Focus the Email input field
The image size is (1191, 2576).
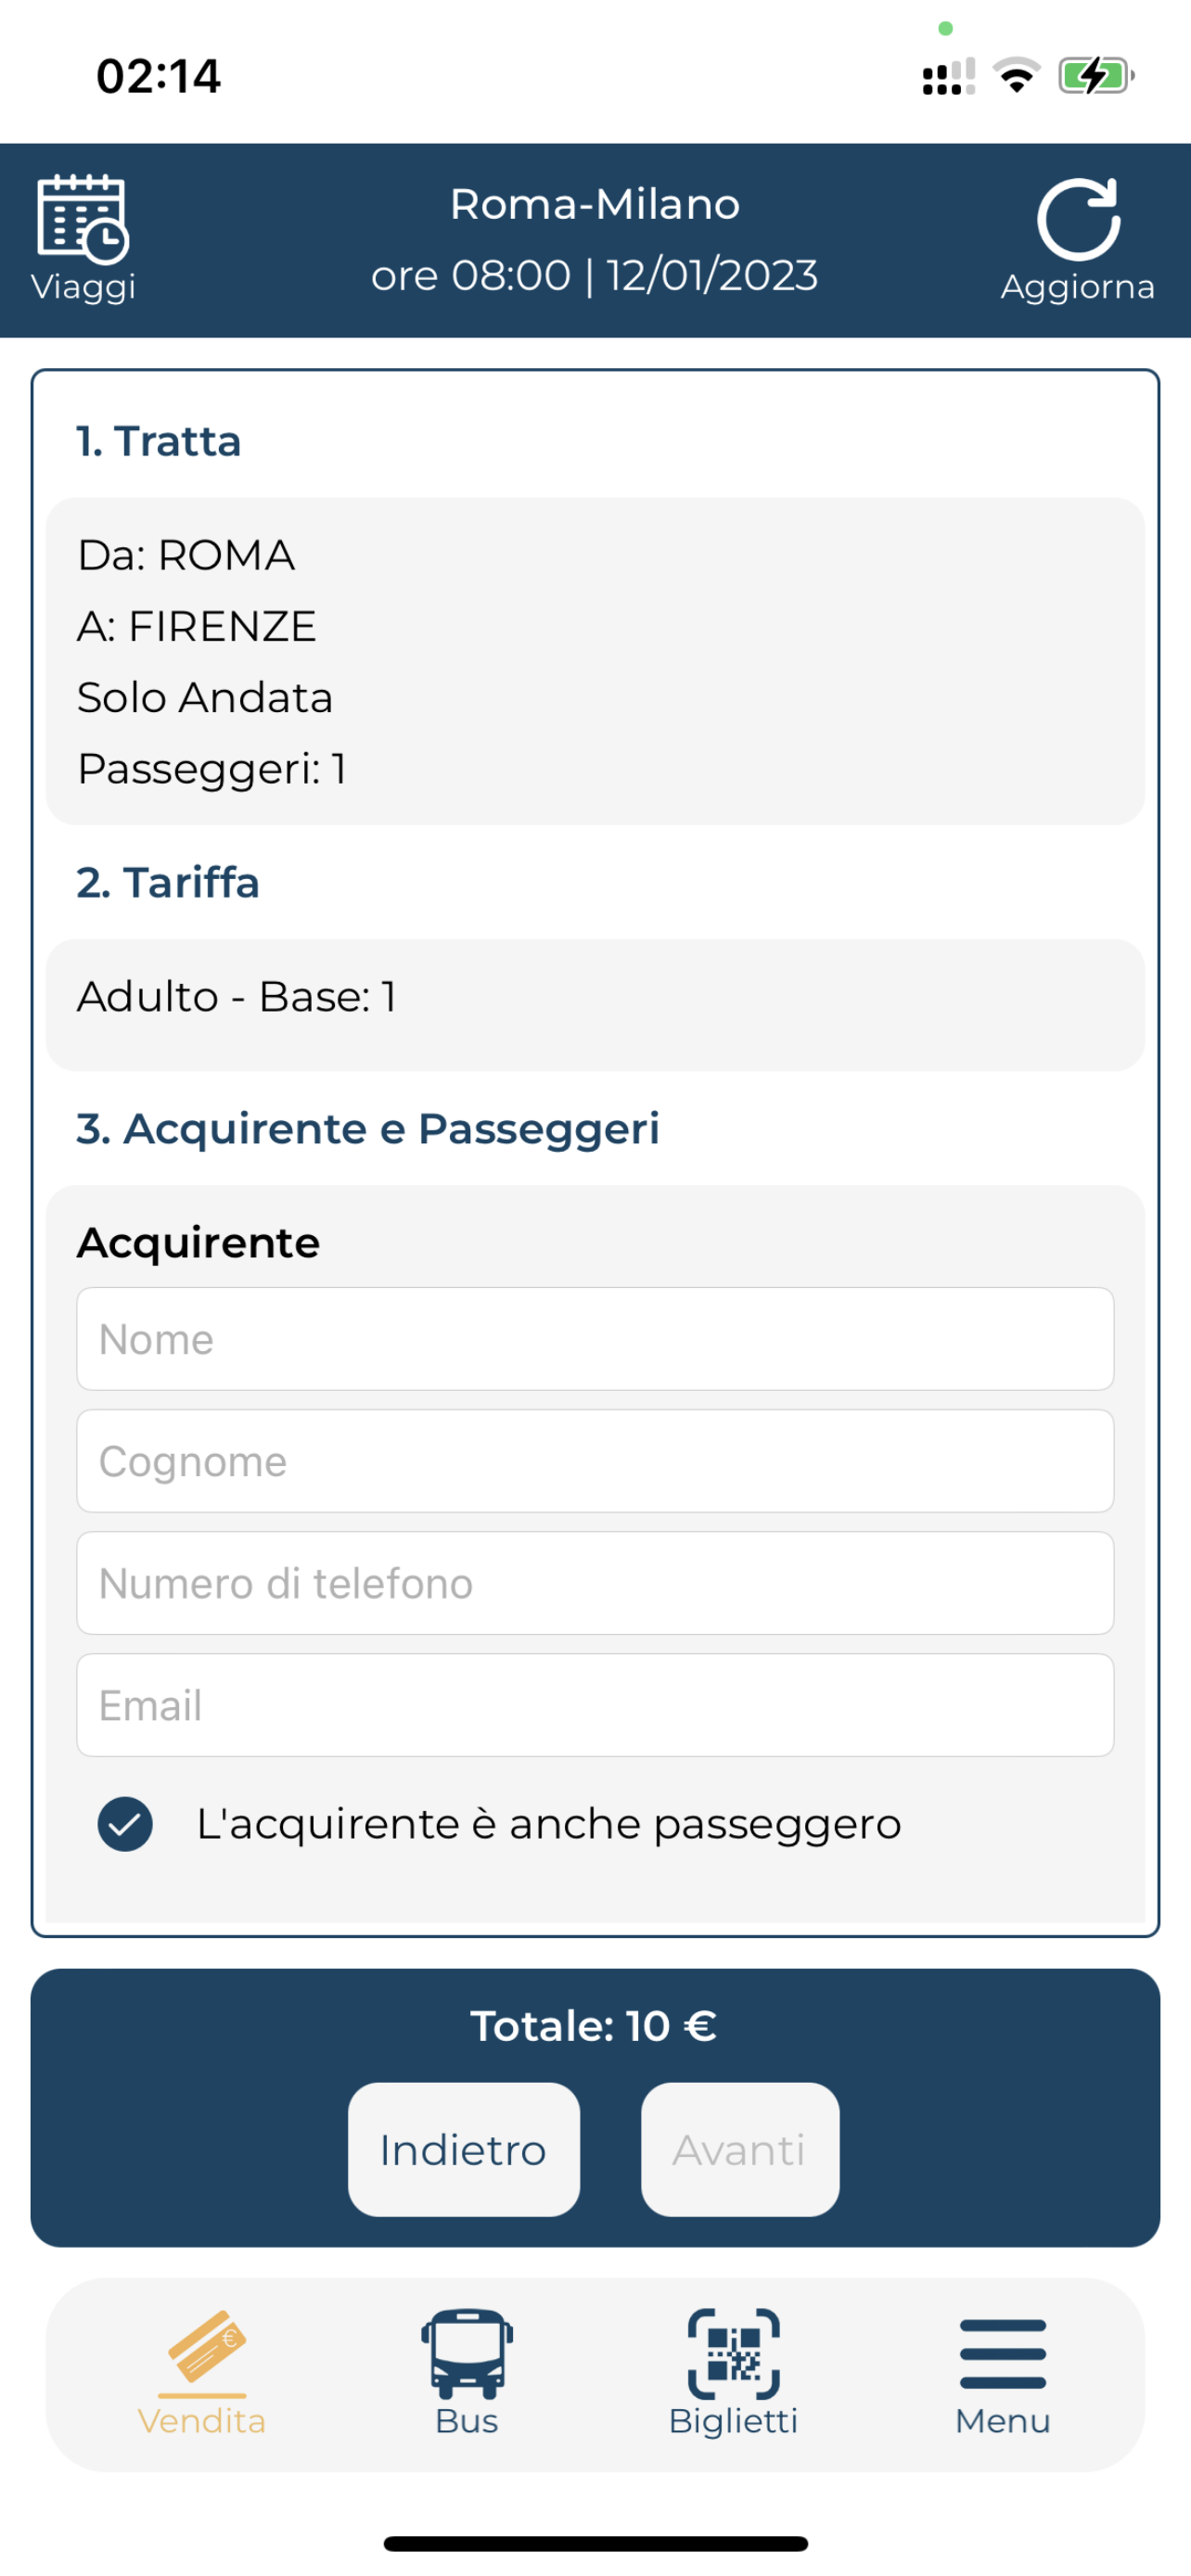(595, 1705)
